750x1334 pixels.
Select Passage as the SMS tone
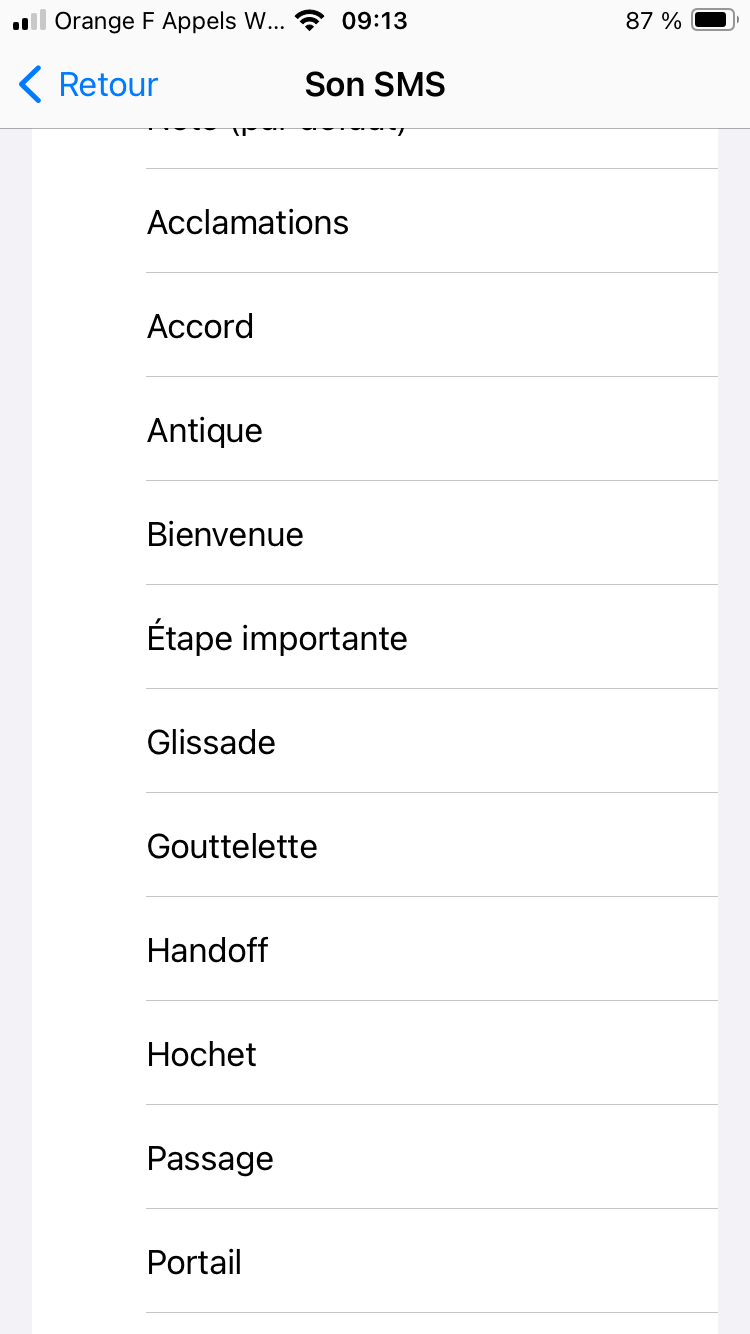(210, 1158)
